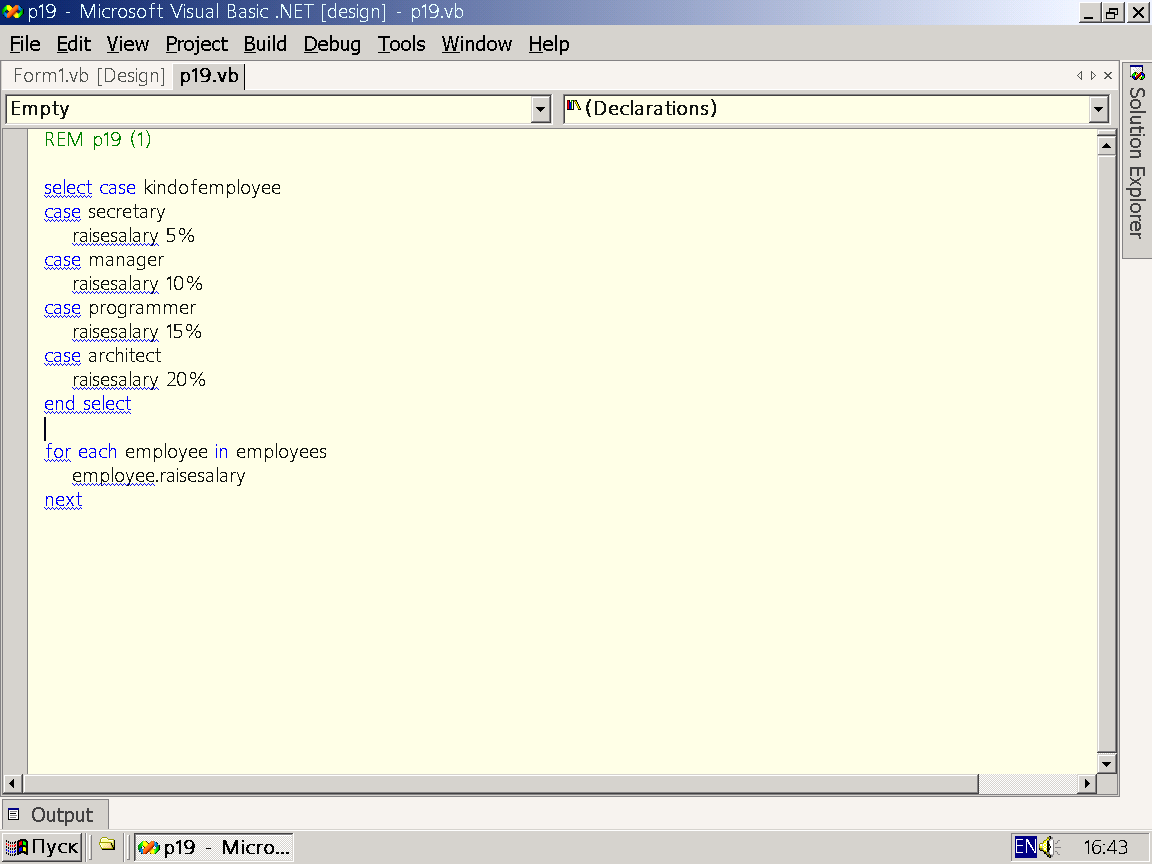Click on 'end select' code line
Image resolution: width=1152 pixels, height=864 pixels.
88,404
